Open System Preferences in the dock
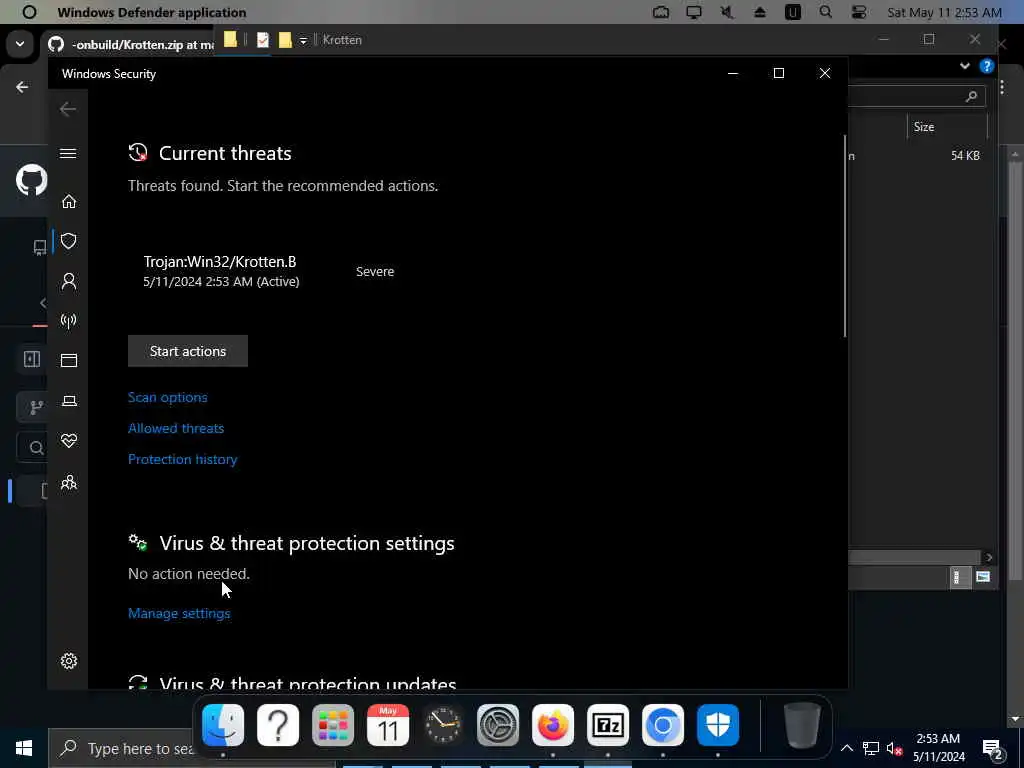 tap(498, 725)
